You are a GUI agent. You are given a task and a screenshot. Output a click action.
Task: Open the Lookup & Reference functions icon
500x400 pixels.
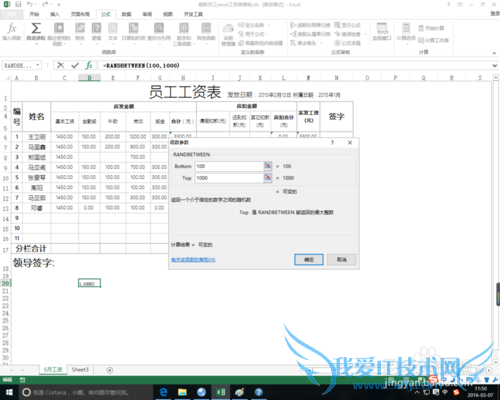[x=159, y=28]
